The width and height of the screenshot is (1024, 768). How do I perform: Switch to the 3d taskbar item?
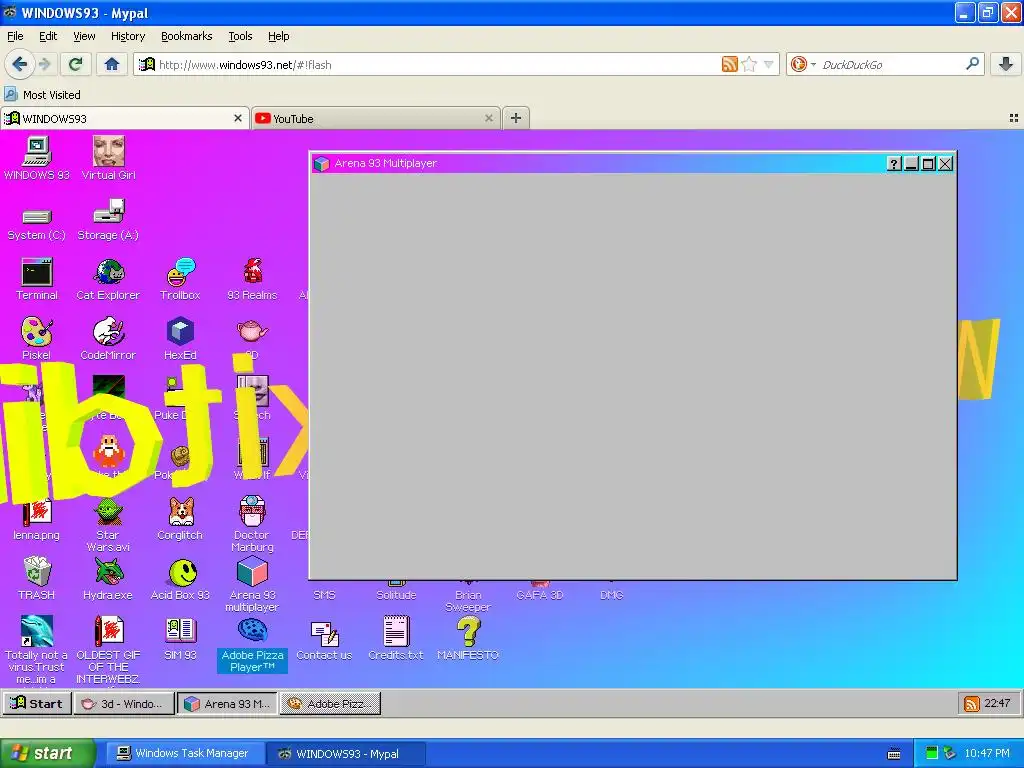124,703
